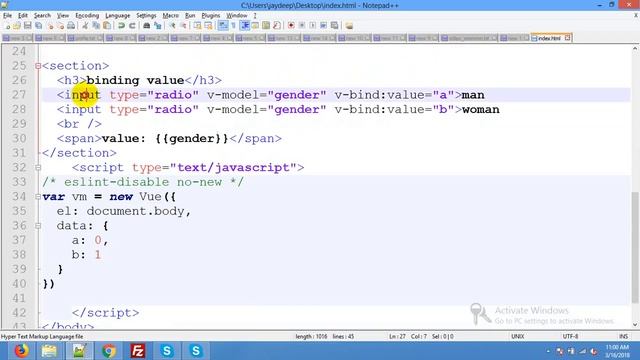
Task: Open the File menu
Action: point(7,16)
